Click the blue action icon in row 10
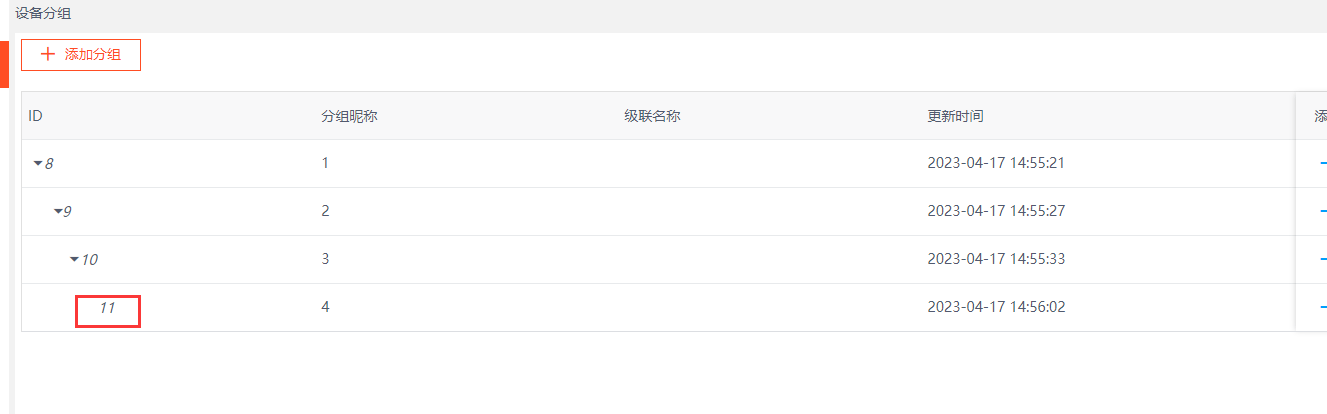Image resolution: width=1327 pixels, height=414 pixels. [1322, 258]
